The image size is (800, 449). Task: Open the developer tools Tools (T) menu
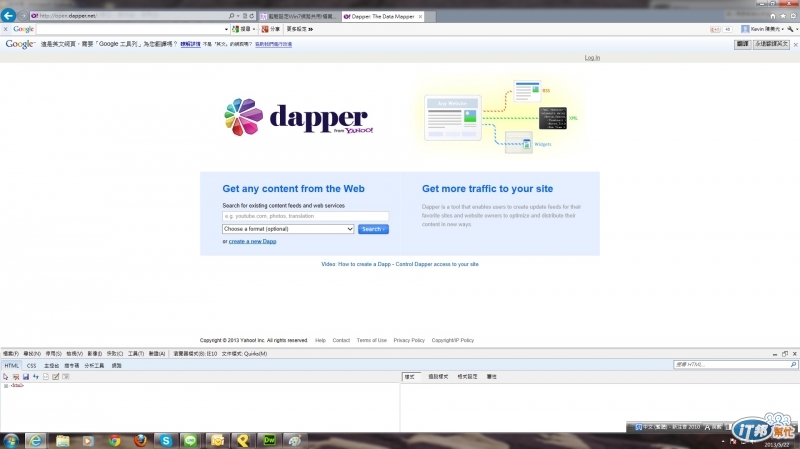pyautogui.click(x=136, y=354)
